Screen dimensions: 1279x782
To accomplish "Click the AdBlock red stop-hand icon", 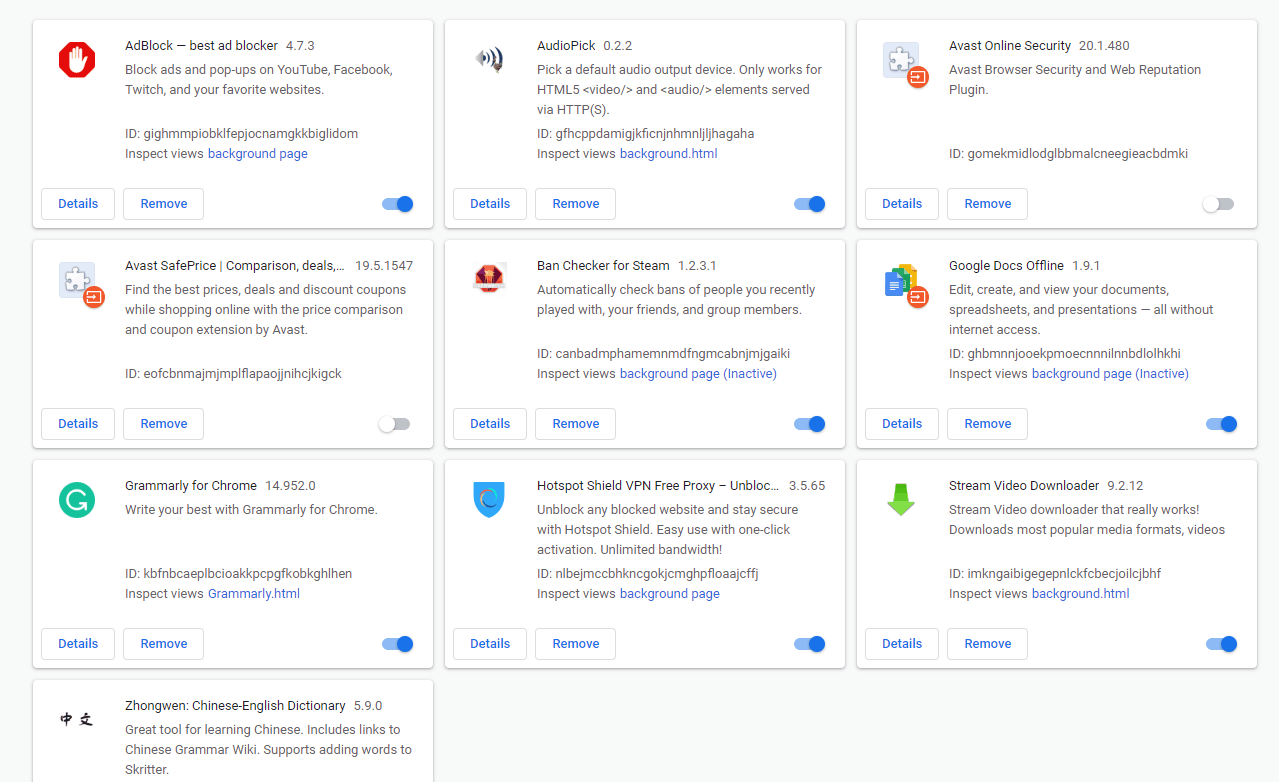I will [76, 60].
